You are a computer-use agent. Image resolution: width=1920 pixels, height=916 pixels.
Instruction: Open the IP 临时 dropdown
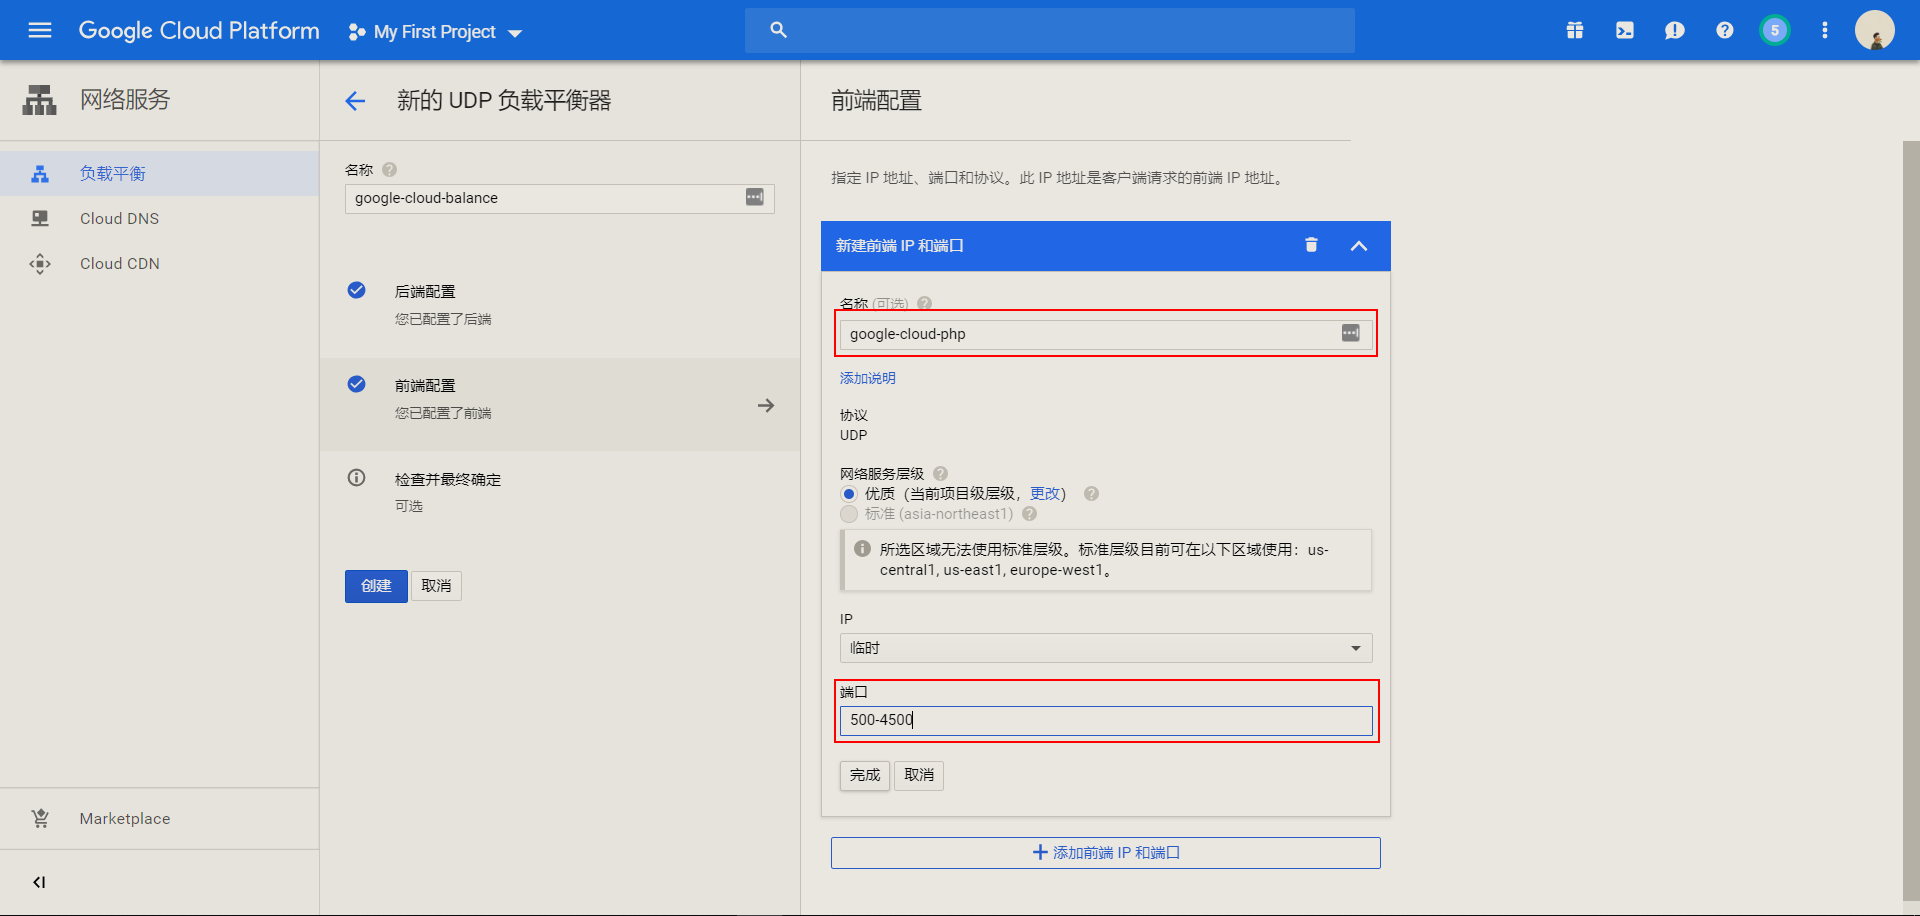(x=1106, y=648)
